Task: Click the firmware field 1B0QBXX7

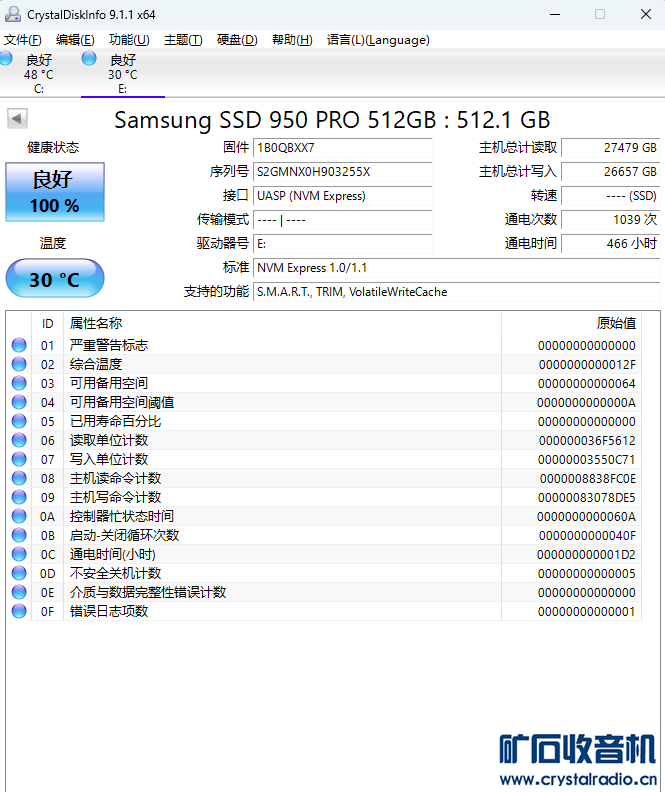Action: [x=342, y=148]
